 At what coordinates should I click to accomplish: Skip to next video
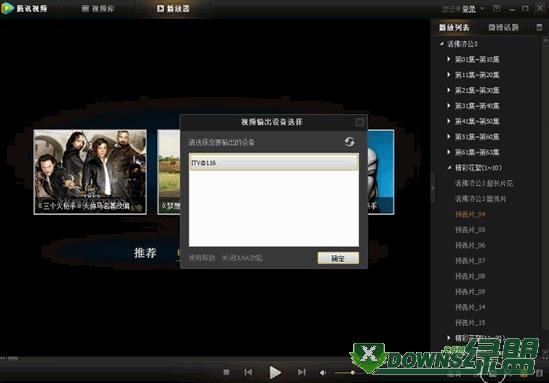[x=301, y=372]
